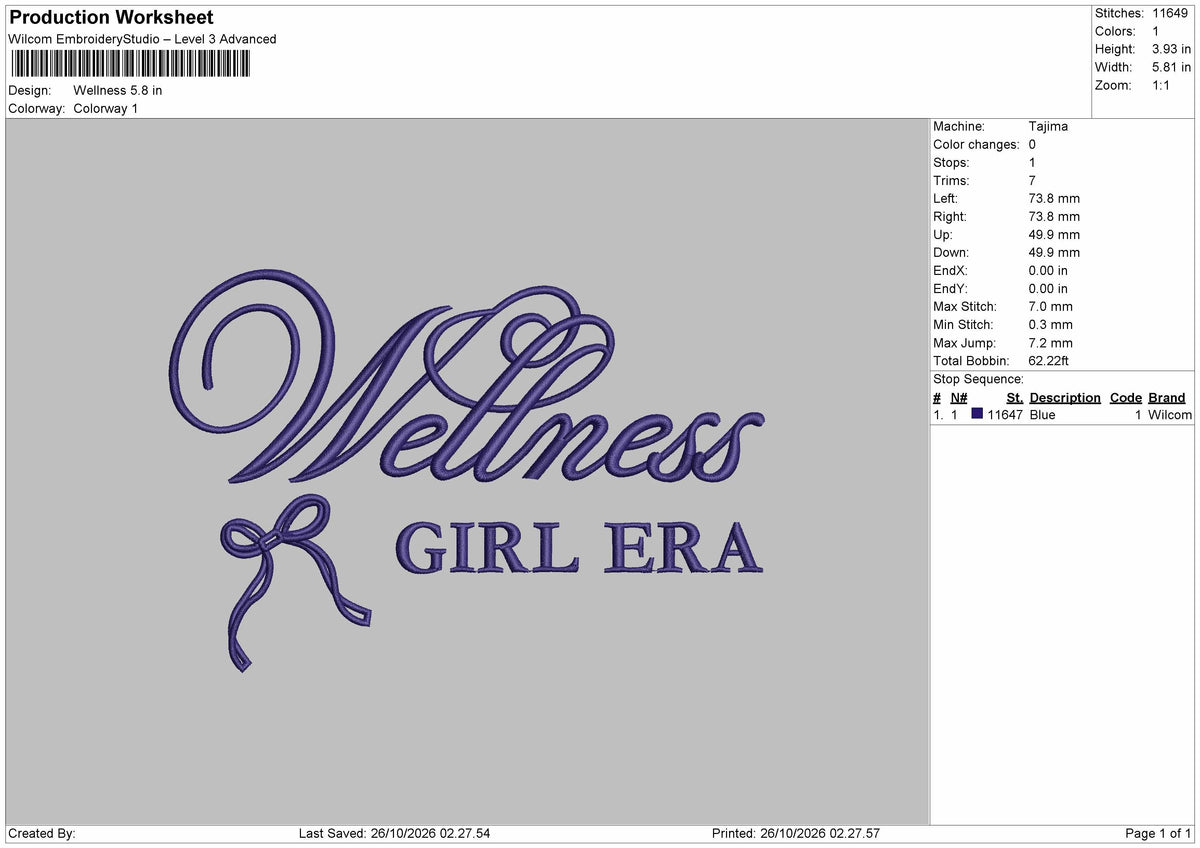Click the Code column header

(1126, 397)
